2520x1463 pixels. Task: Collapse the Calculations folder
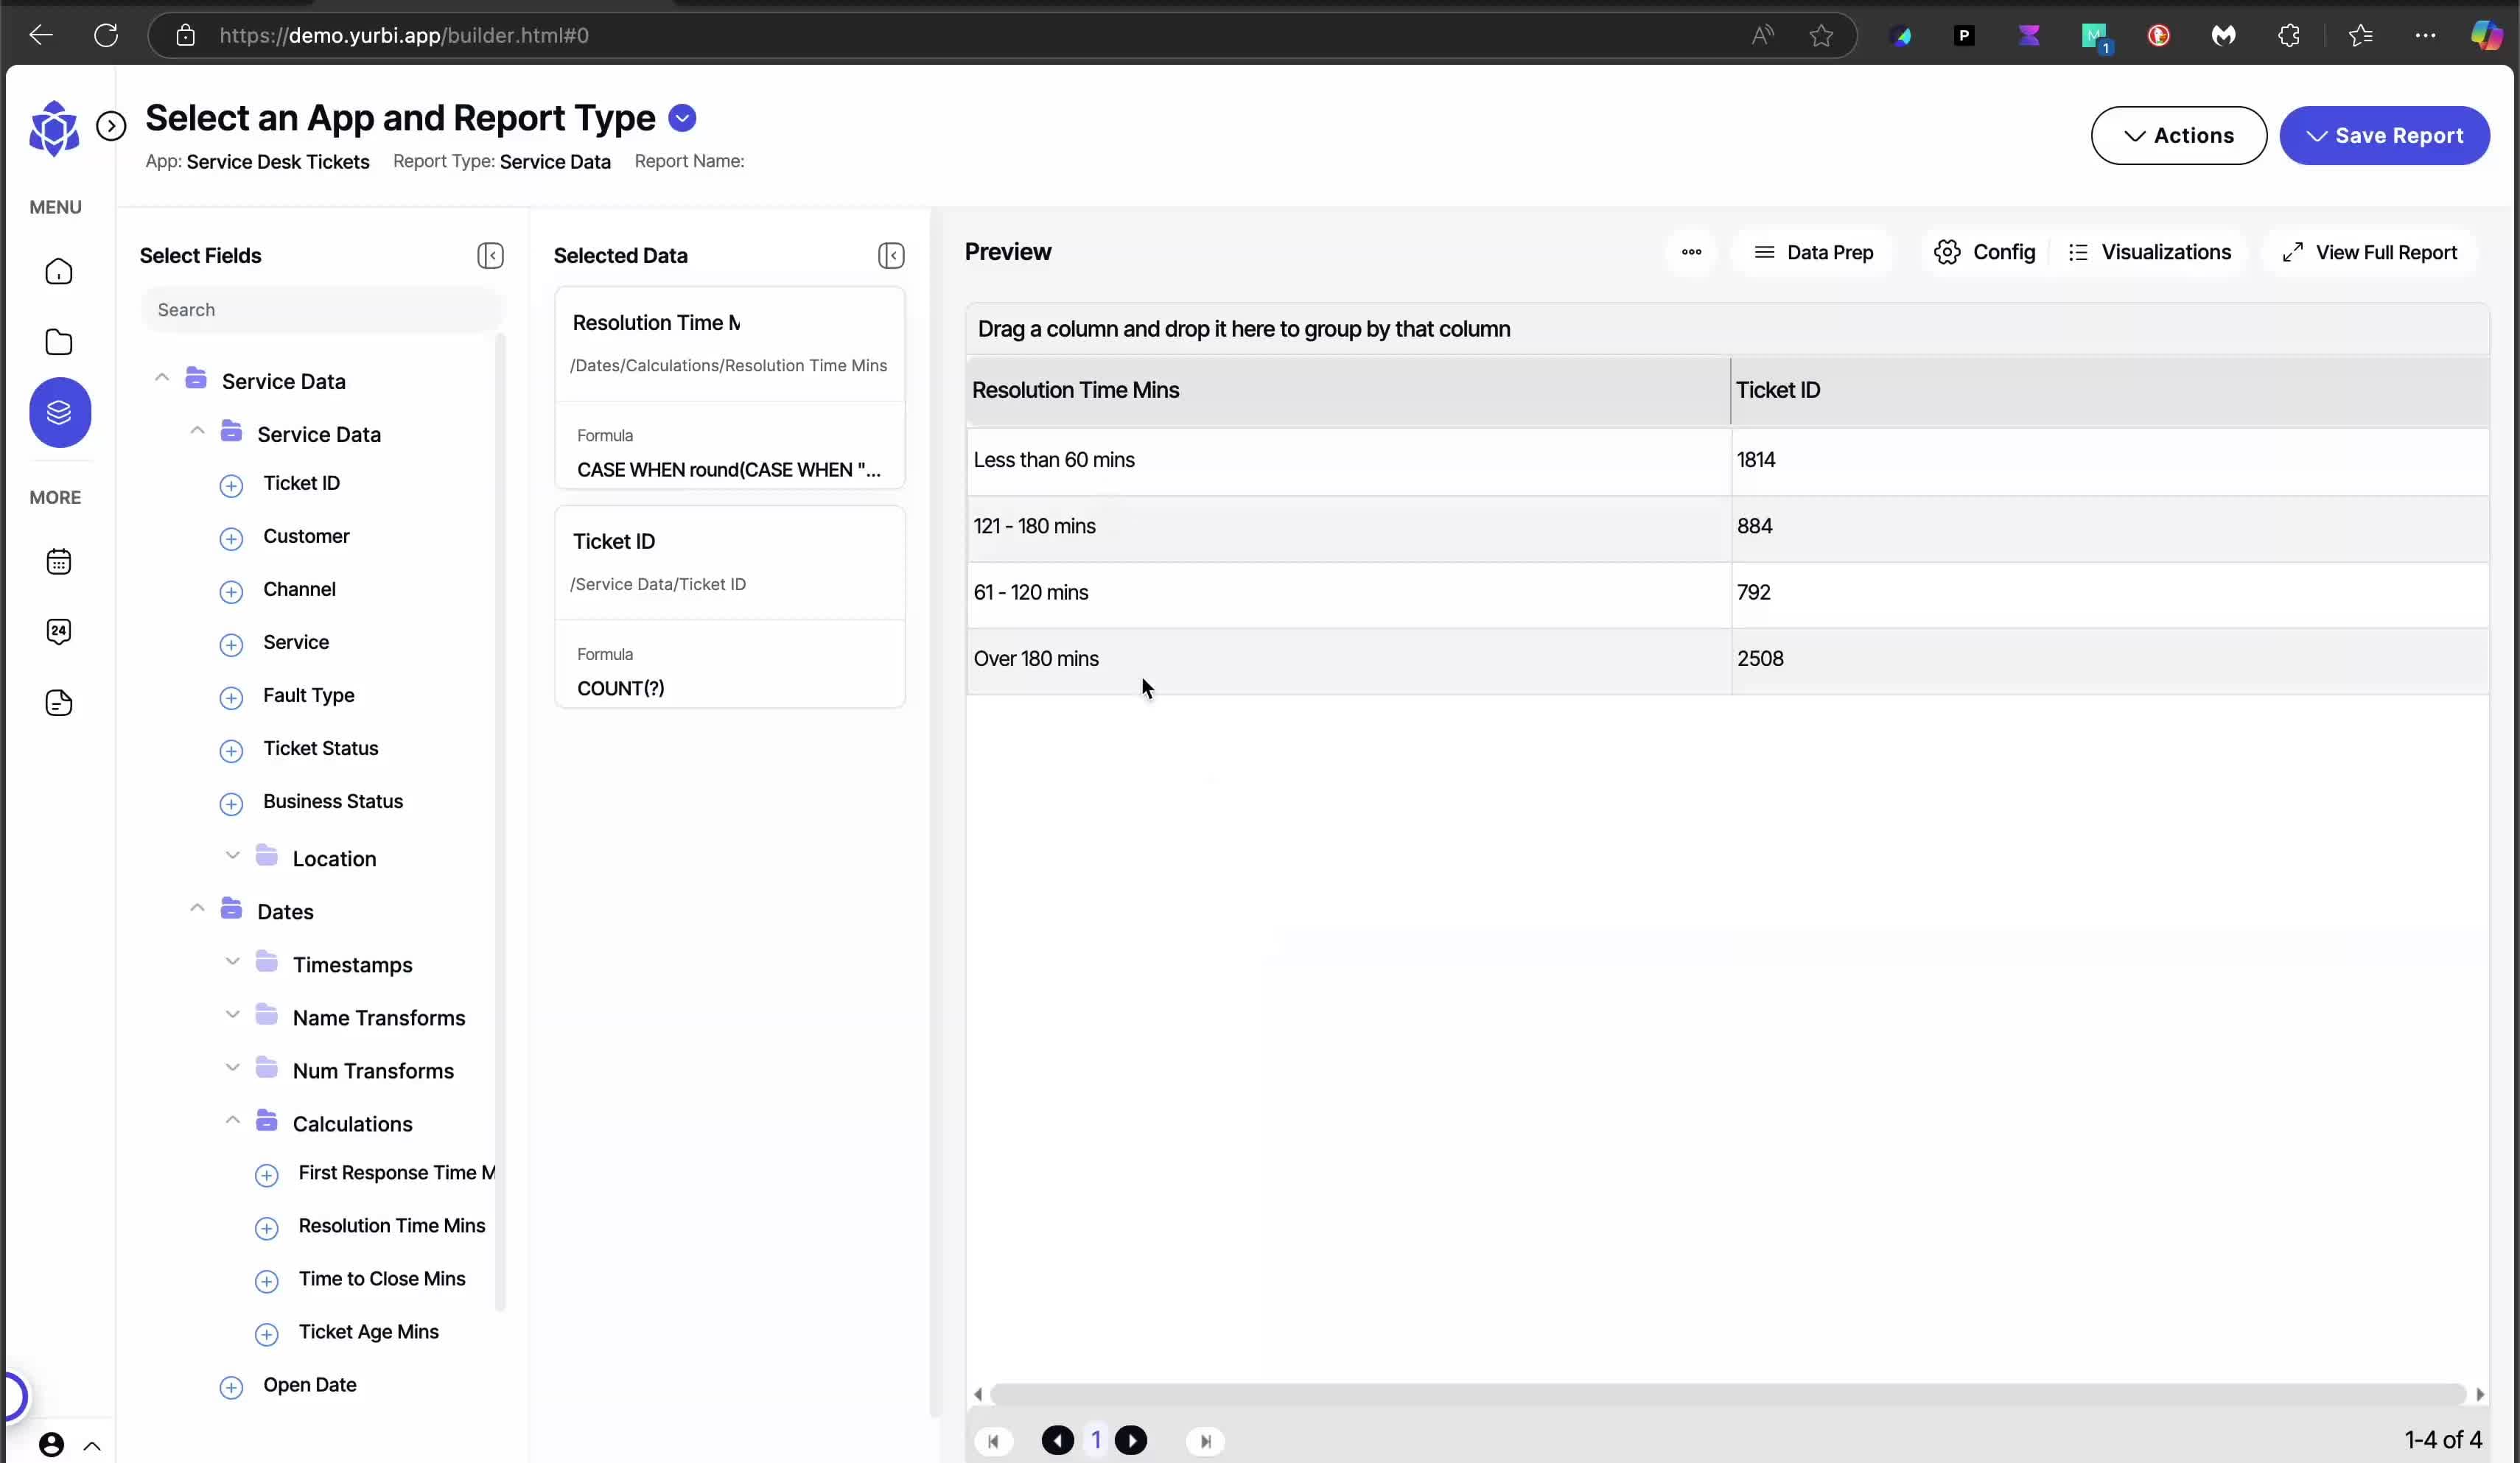point(232,1121)
